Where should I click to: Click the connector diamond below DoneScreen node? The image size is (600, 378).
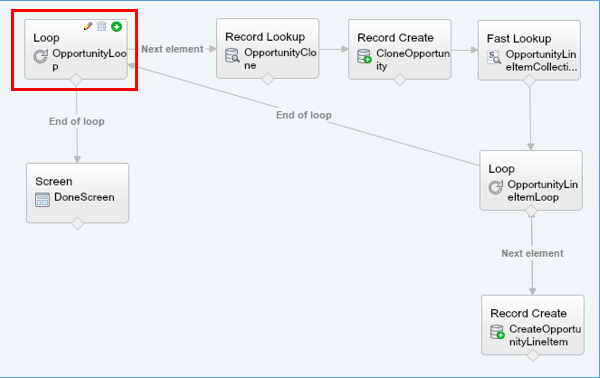78,223
